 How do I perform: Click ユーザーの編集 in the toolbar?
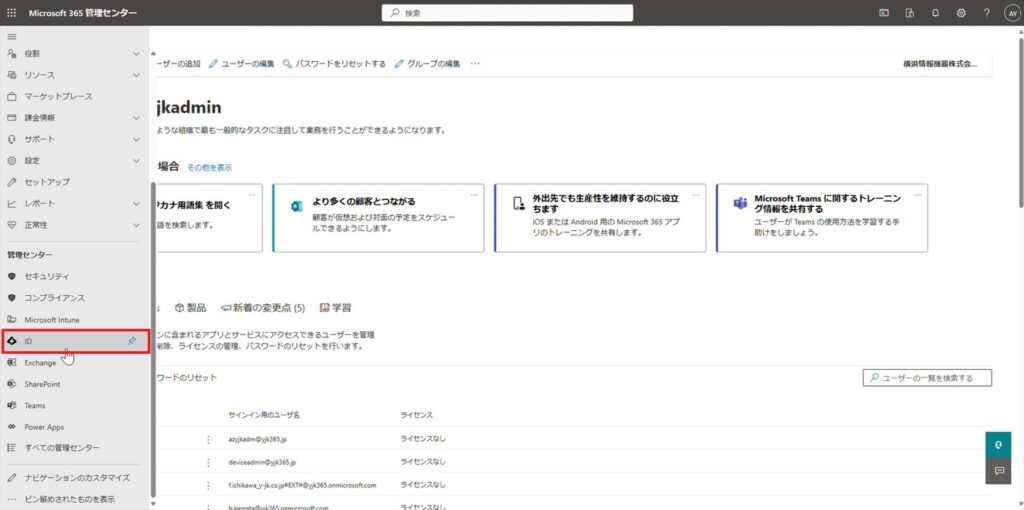[242, 64]
